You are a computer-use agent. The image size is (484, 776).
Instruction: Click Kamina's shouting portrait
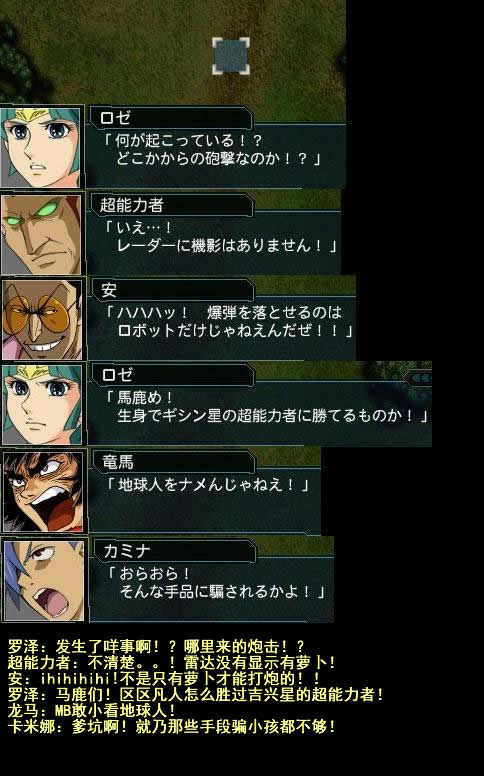45,580
